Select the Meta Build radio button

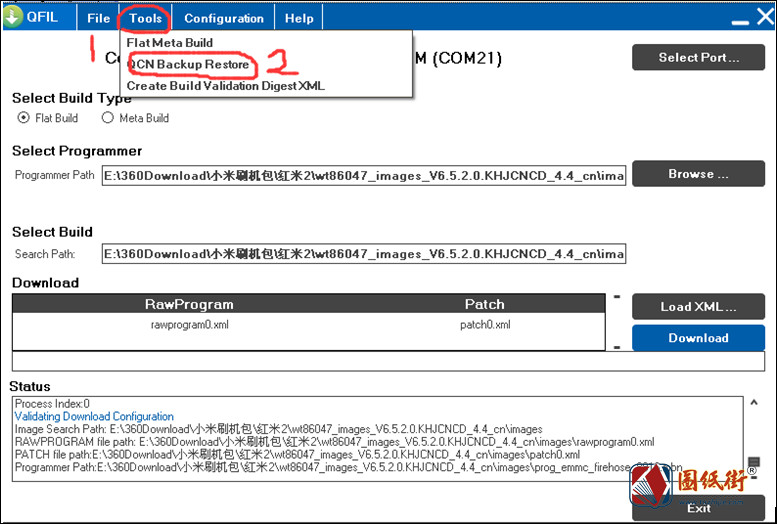[108, 118]
